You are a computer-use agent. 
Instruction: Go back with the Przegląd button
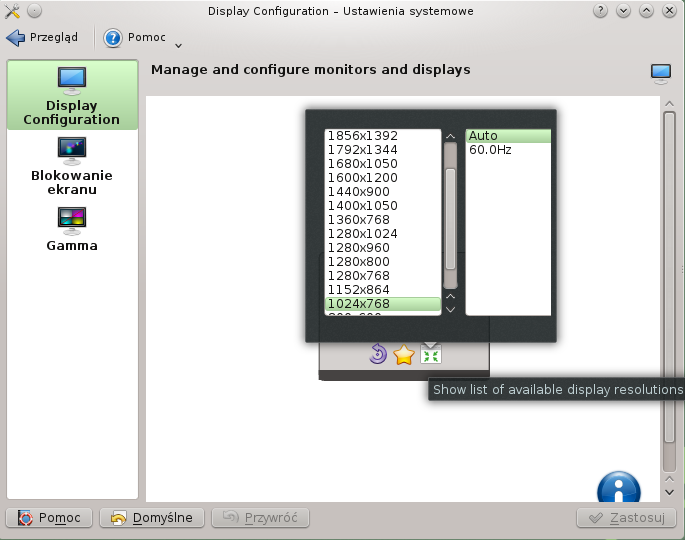[x=42, y=38]
